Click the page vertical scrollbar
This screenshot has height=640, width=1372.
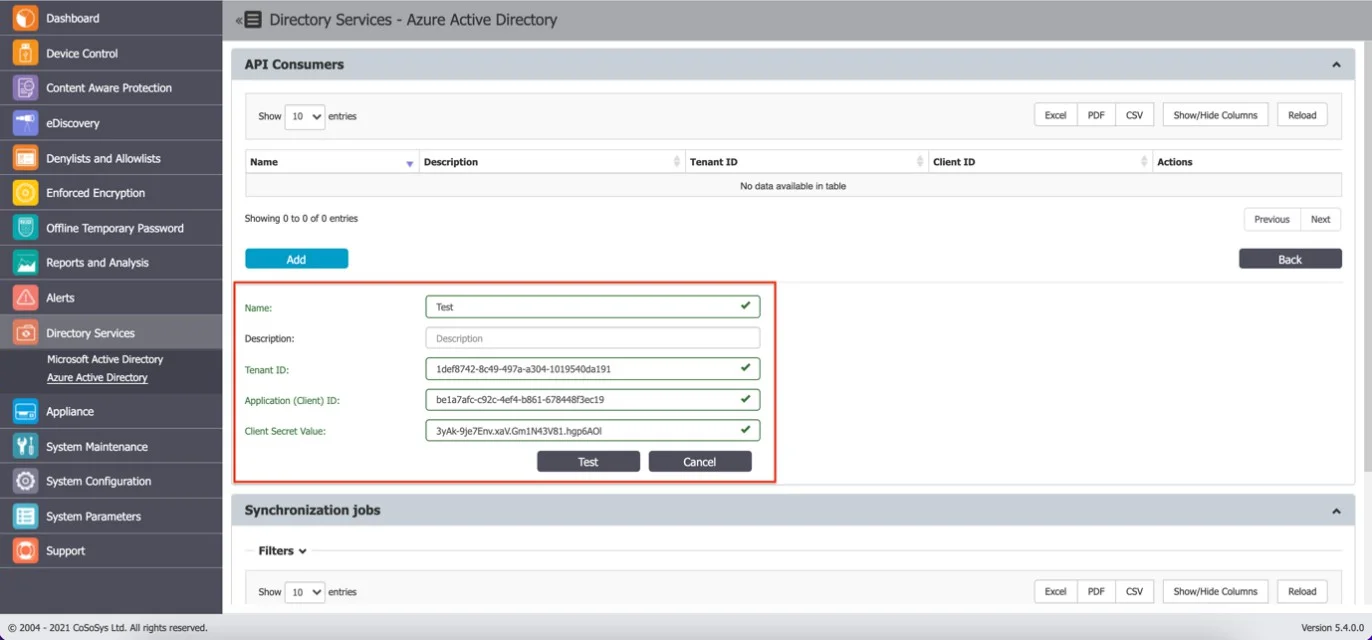click(1368, 258)
